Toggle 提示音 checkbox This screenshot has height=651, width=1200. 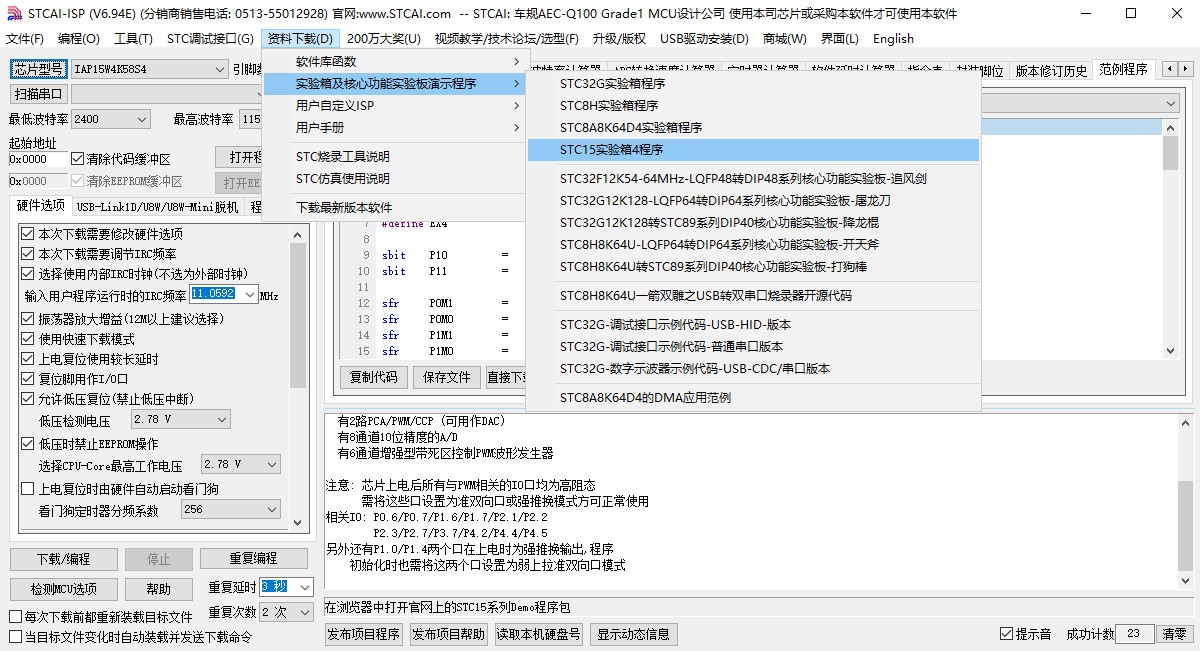(x=1006, y=634)
